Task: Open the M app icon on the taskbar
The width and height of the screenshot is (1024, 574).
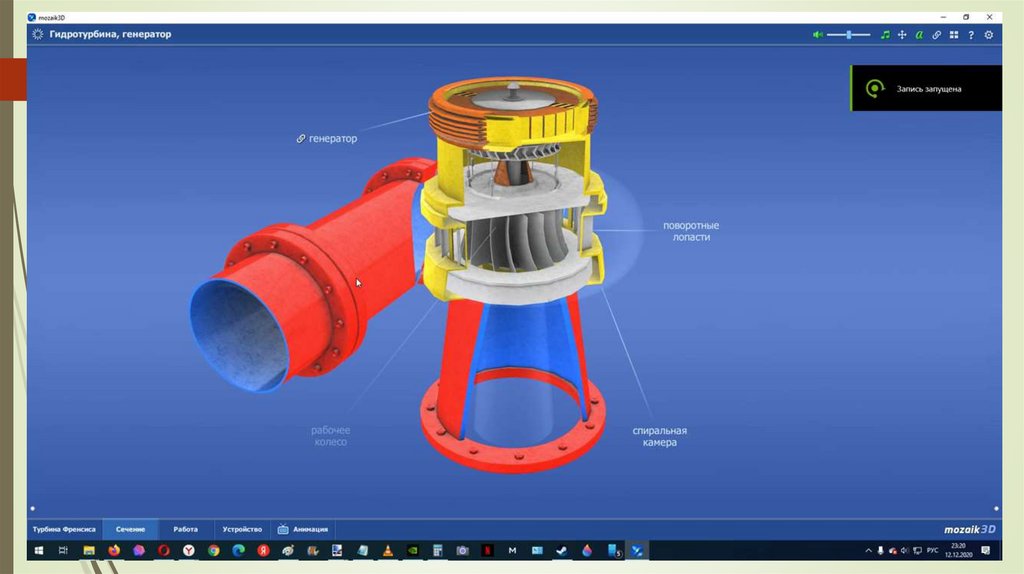Action: pyautogui.click(x=512, y=550)
